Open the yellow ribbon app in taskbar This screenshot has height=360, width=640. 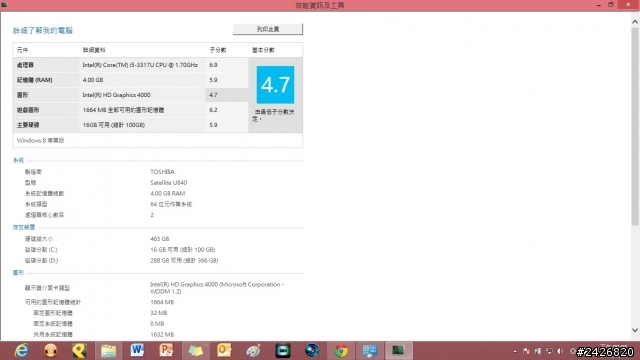pyautogui.click(x=79, y=351)
